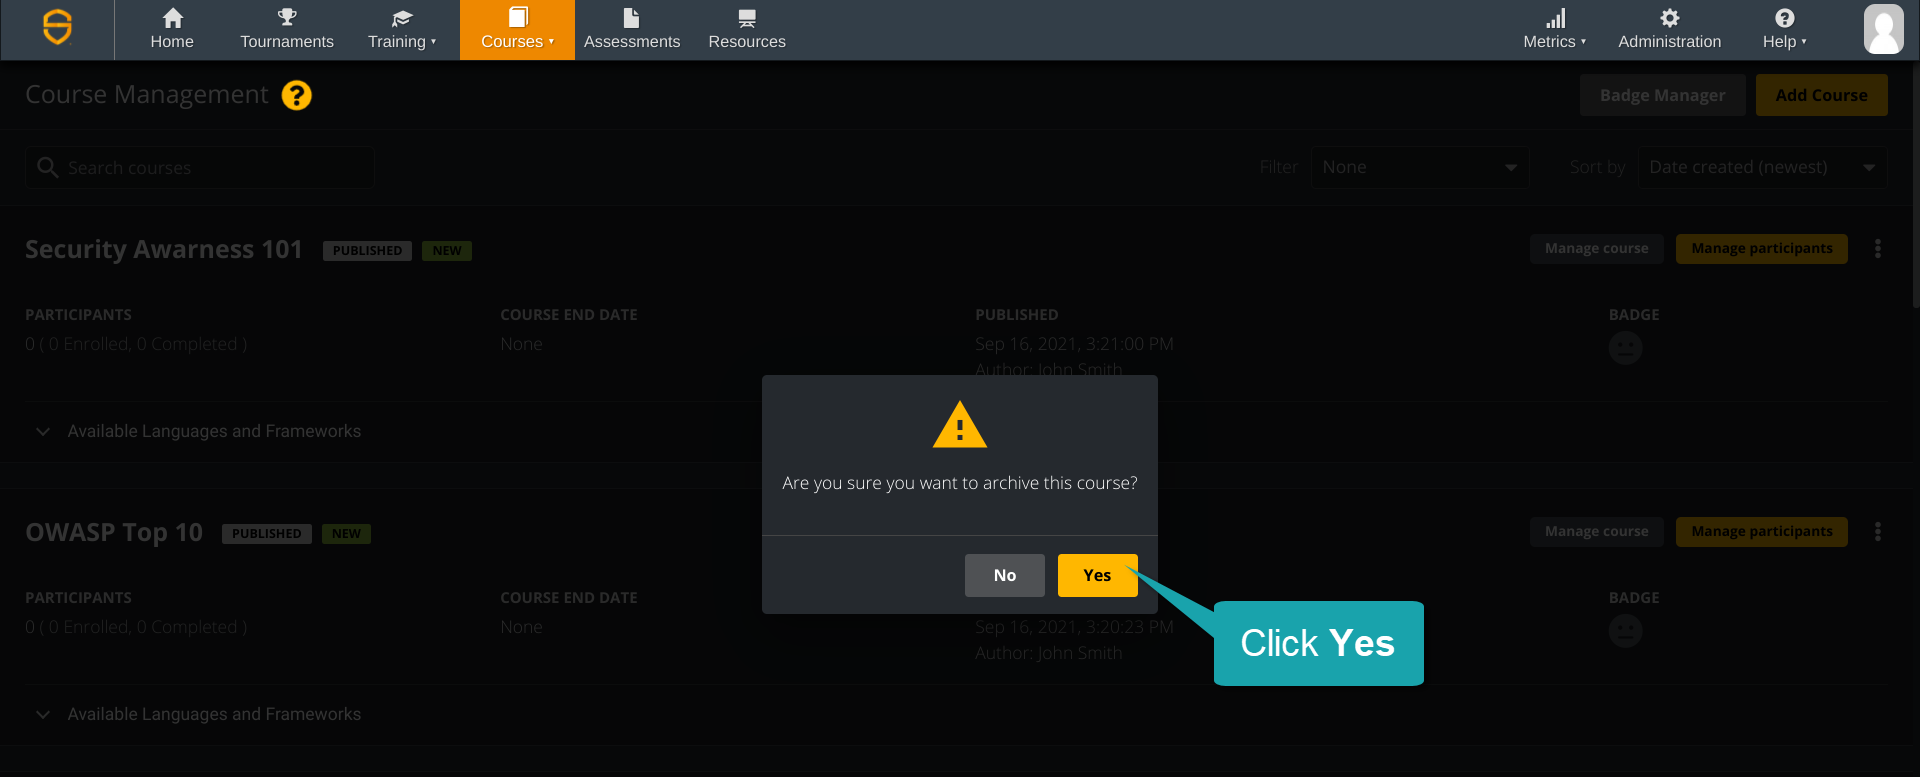Click the archive confirmation question text
The width and height of the screenshot is (1920, 777).
(960, 483)
